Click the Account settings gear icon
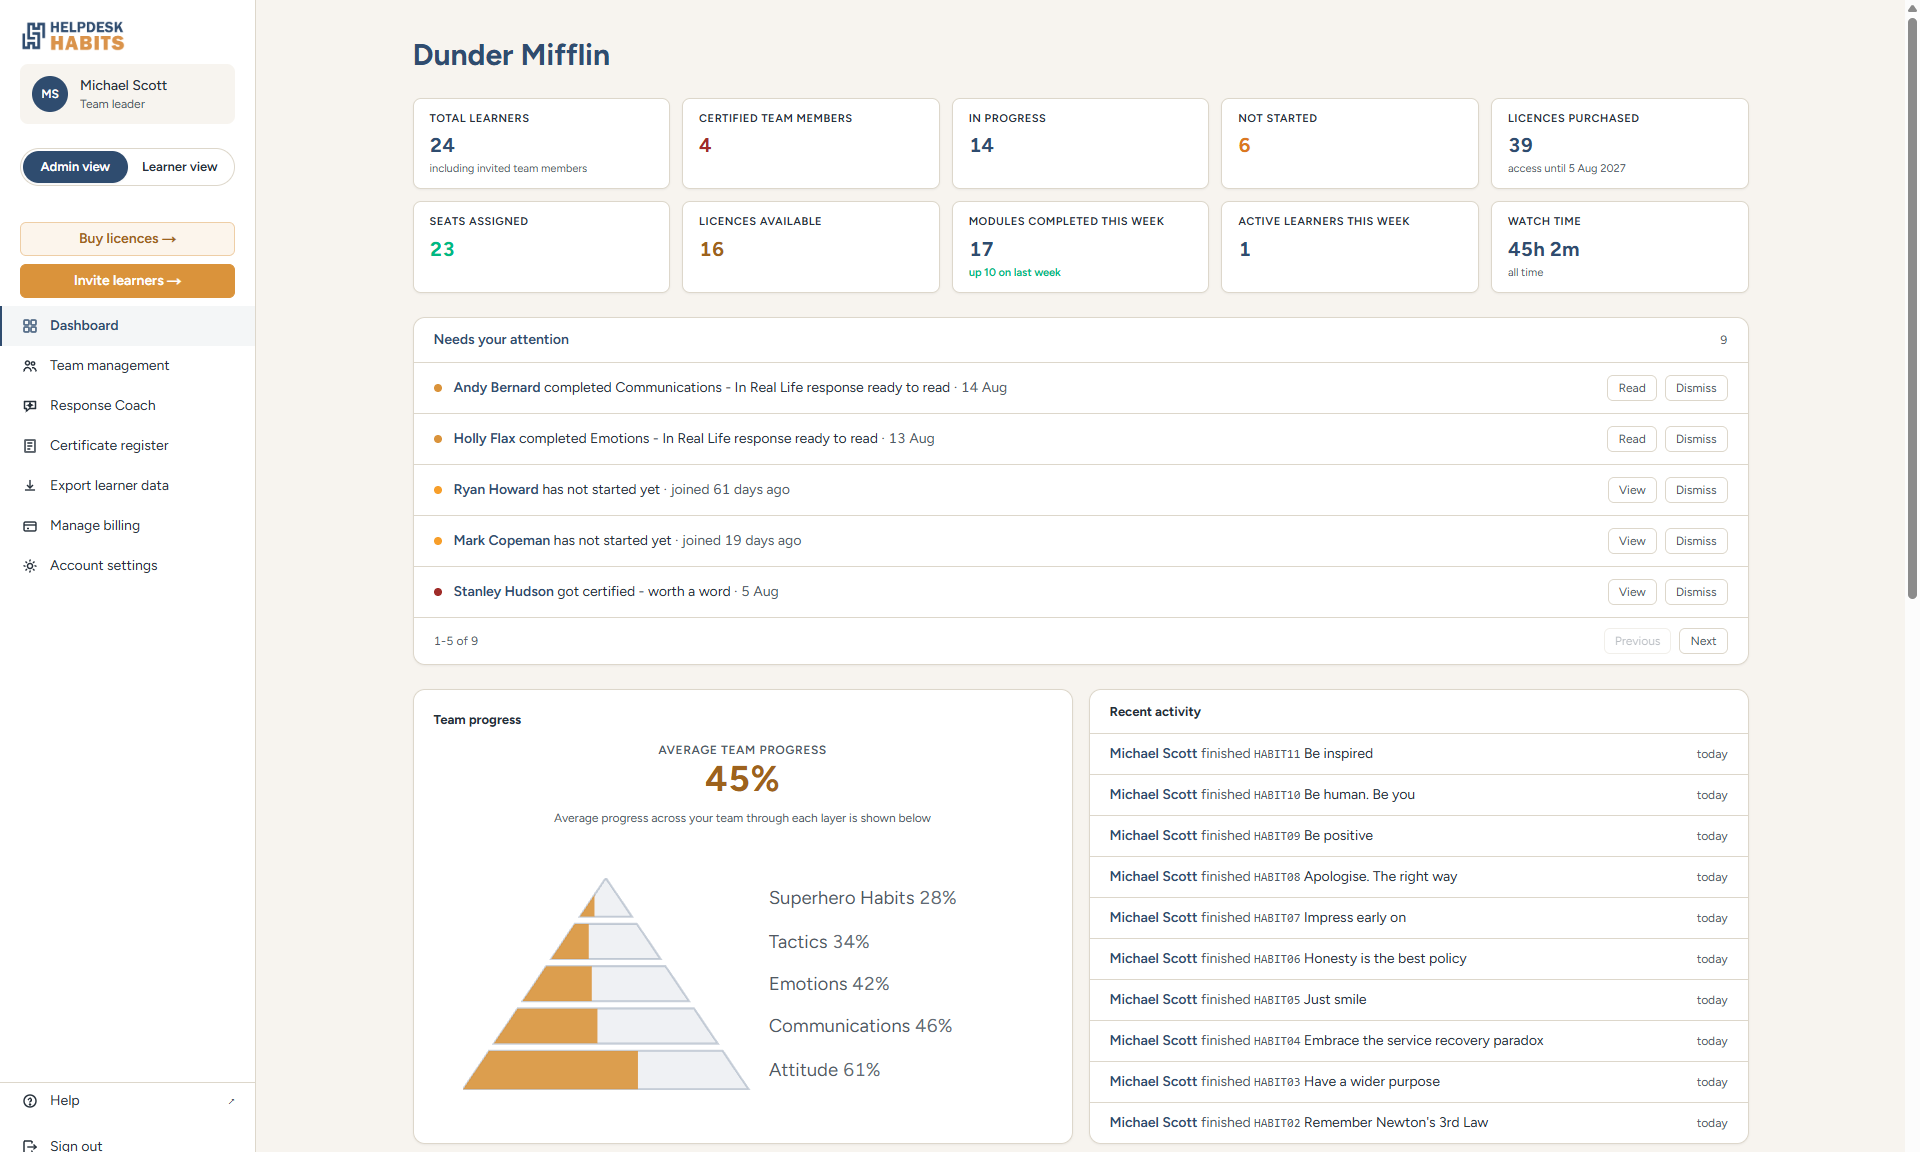This screenshot has height=1152, width=1920. coord(30,566)
